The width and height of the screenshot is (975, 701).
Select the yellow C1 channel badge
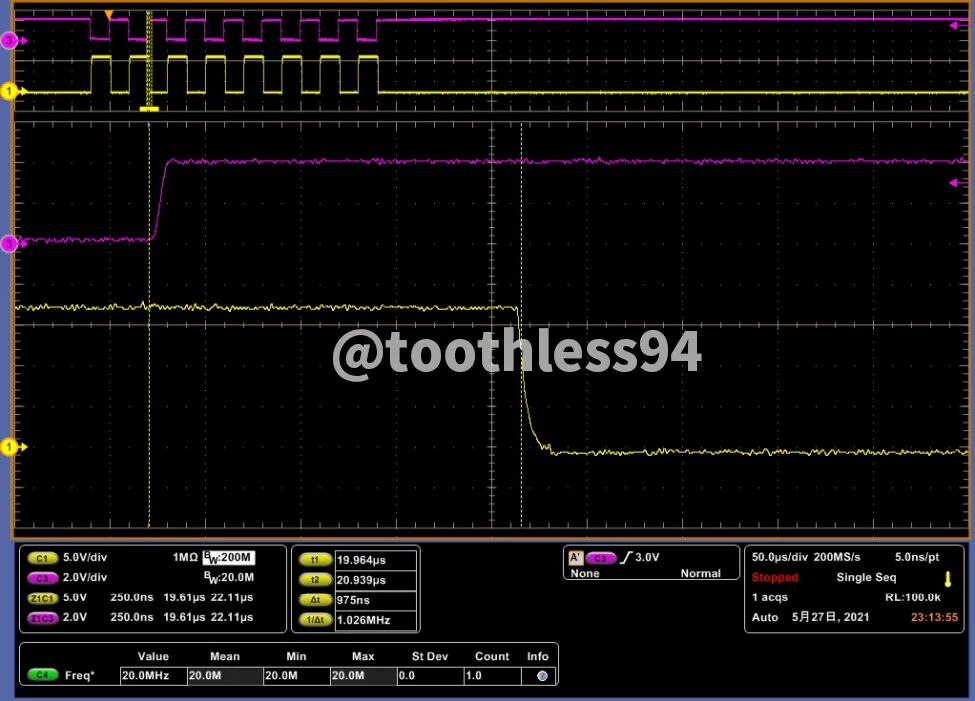42,558
